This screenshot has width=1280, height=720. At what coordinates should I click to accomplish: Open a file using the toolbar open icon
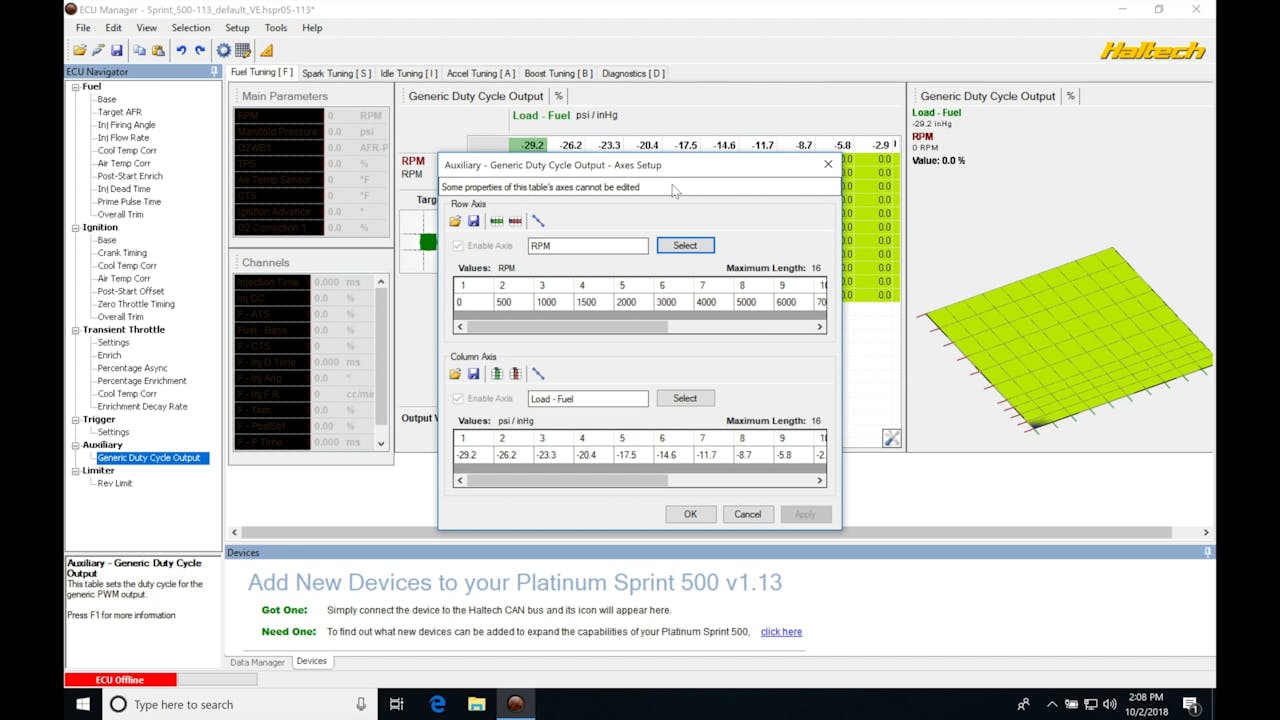click(82, 48)
